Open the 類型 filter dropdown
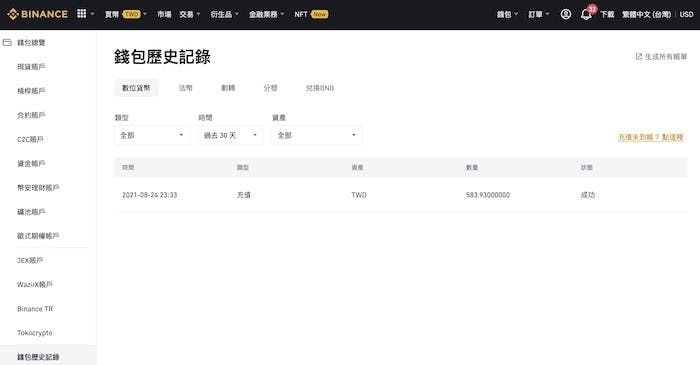 pyautogui.click(x=152, y=135)
